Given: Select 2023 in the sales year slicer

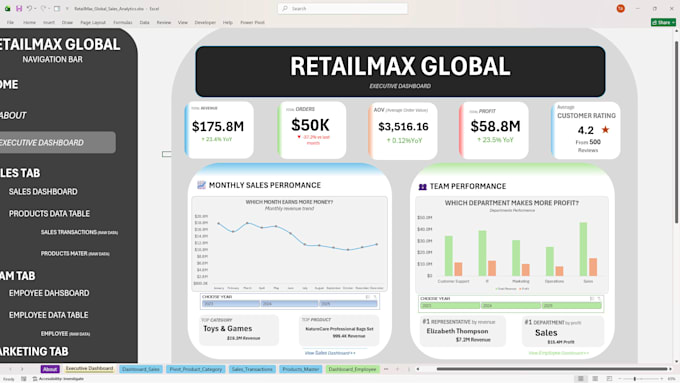Looking at the screenshot, I should (x=231, y=304).
